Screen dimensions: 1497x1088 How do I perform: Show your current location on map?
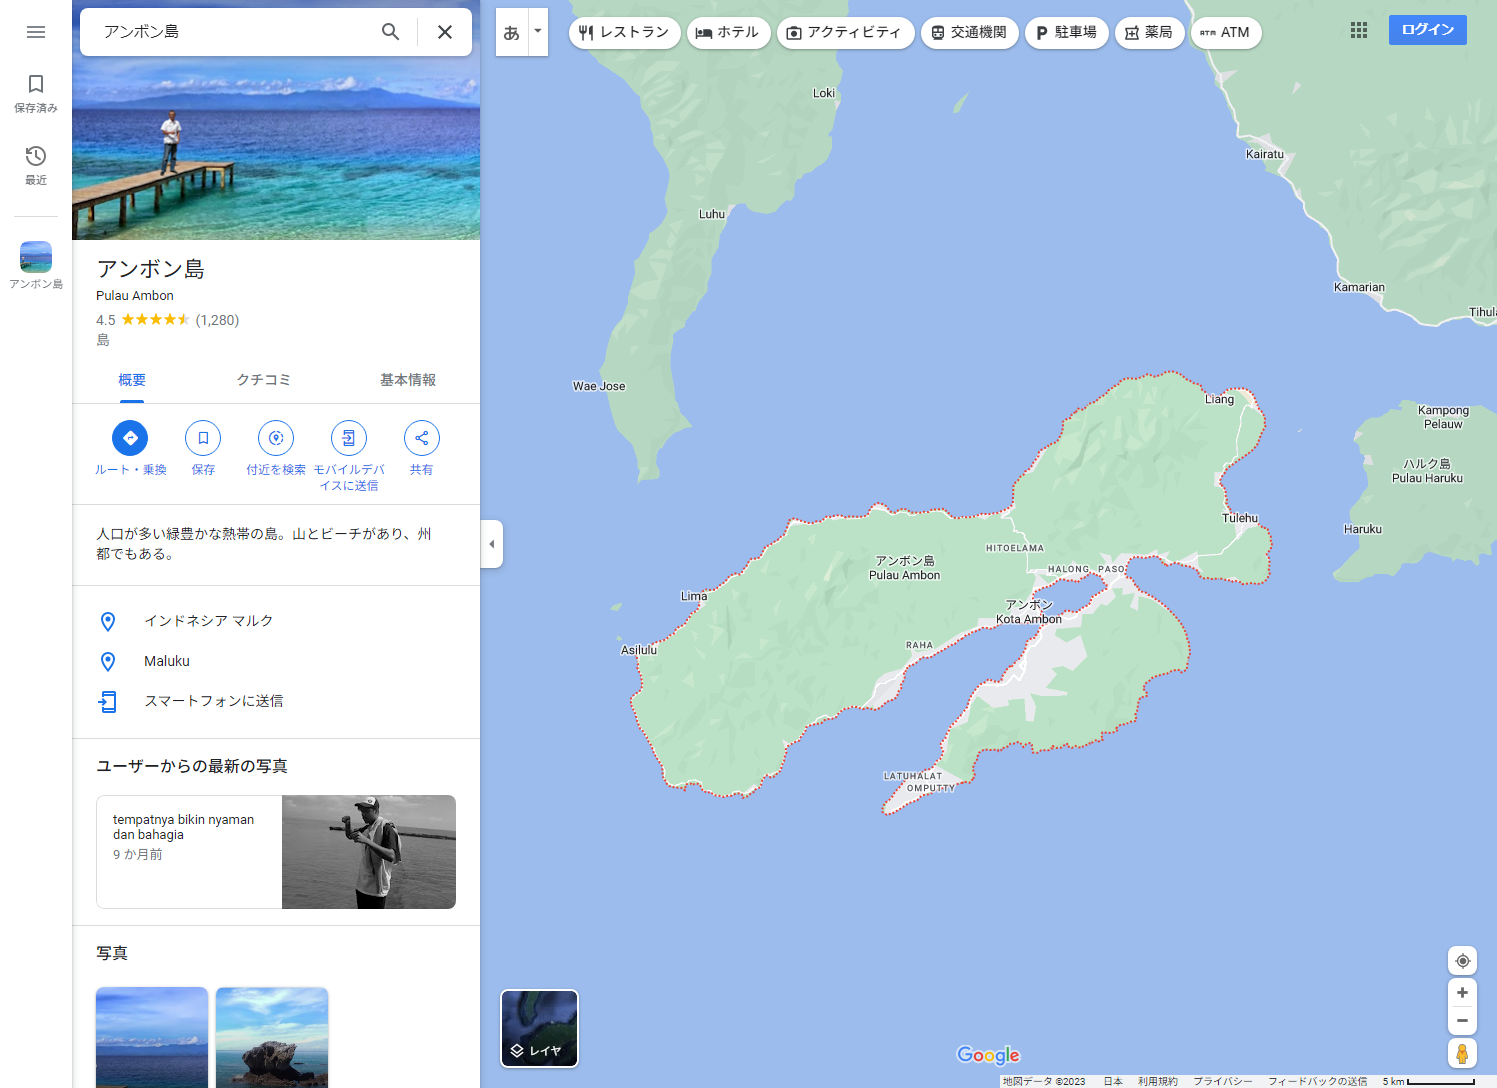[1462, 961]
